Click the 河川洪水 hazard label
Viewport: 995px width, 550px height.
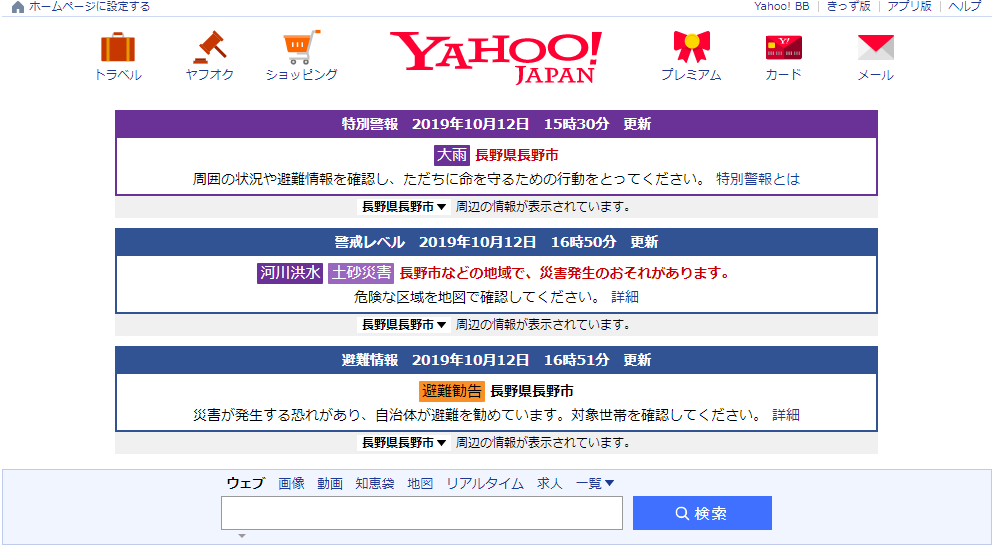[x=290, y=273]
